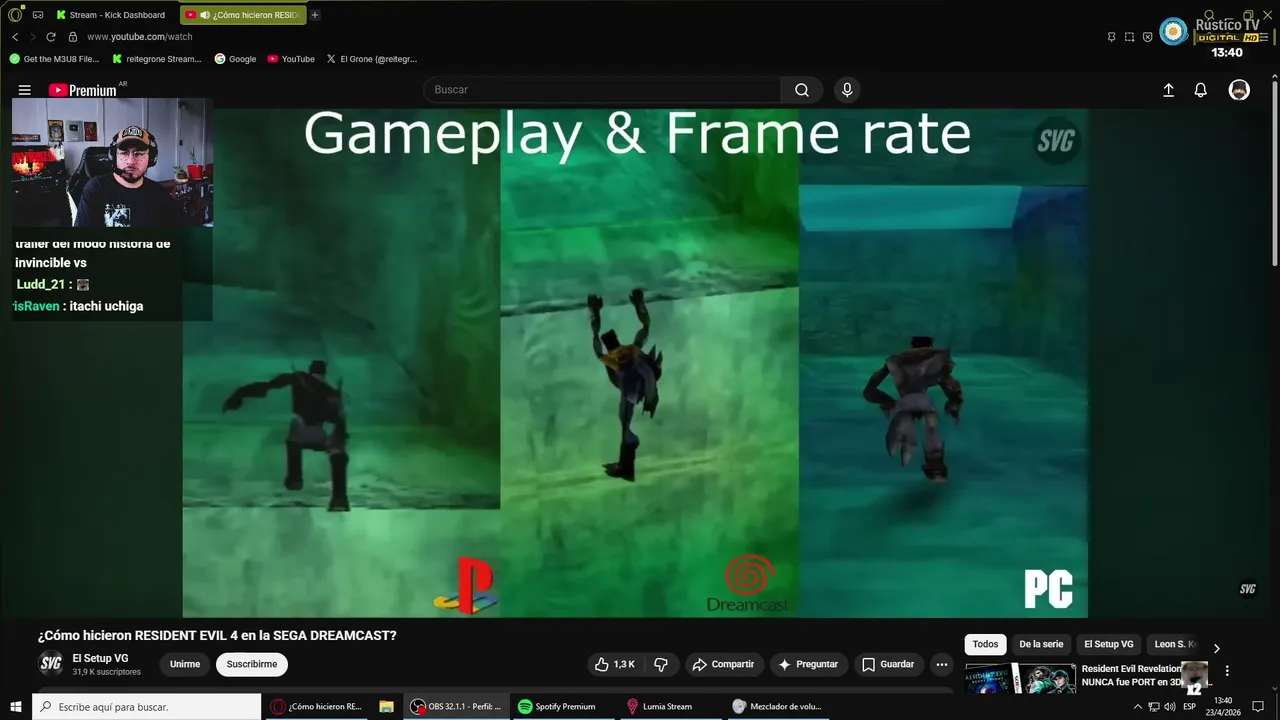Click the video player to pause
This screenshot has width=1280, height=720.
(635, 363)
